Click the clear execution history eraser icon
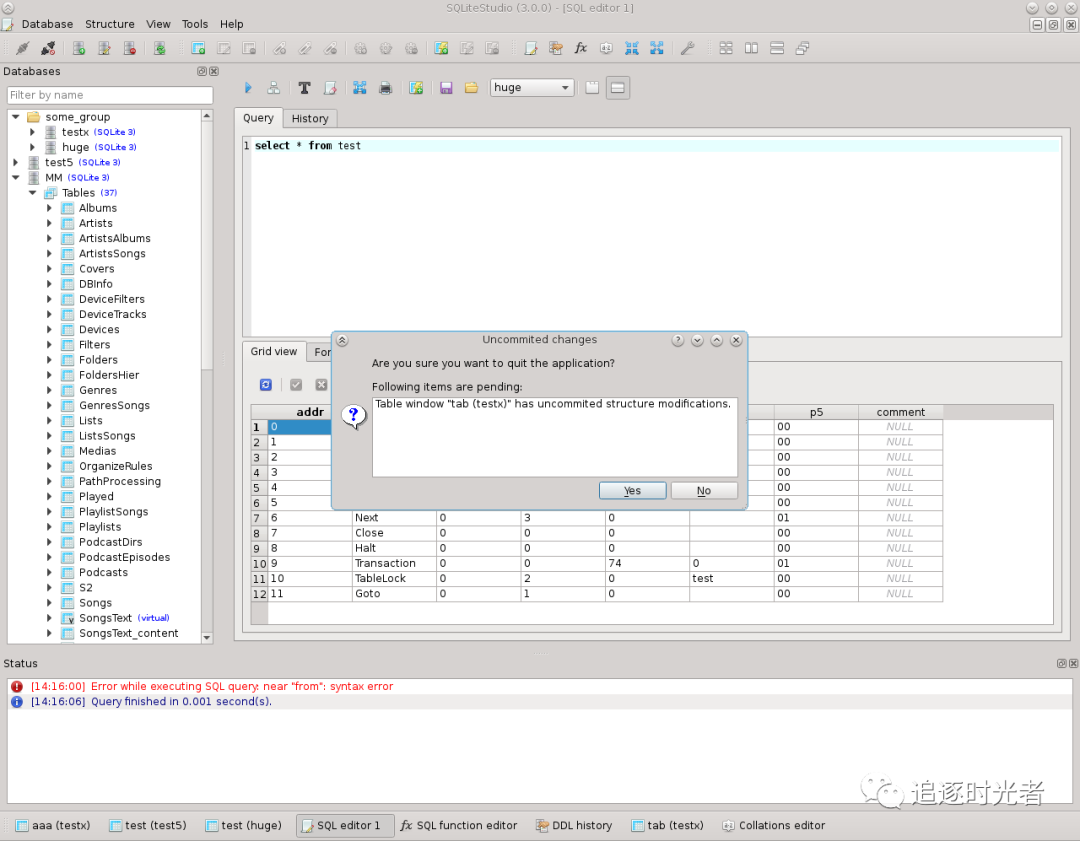This screenshot has width=1080, height=841. click(x=330, y=87)
